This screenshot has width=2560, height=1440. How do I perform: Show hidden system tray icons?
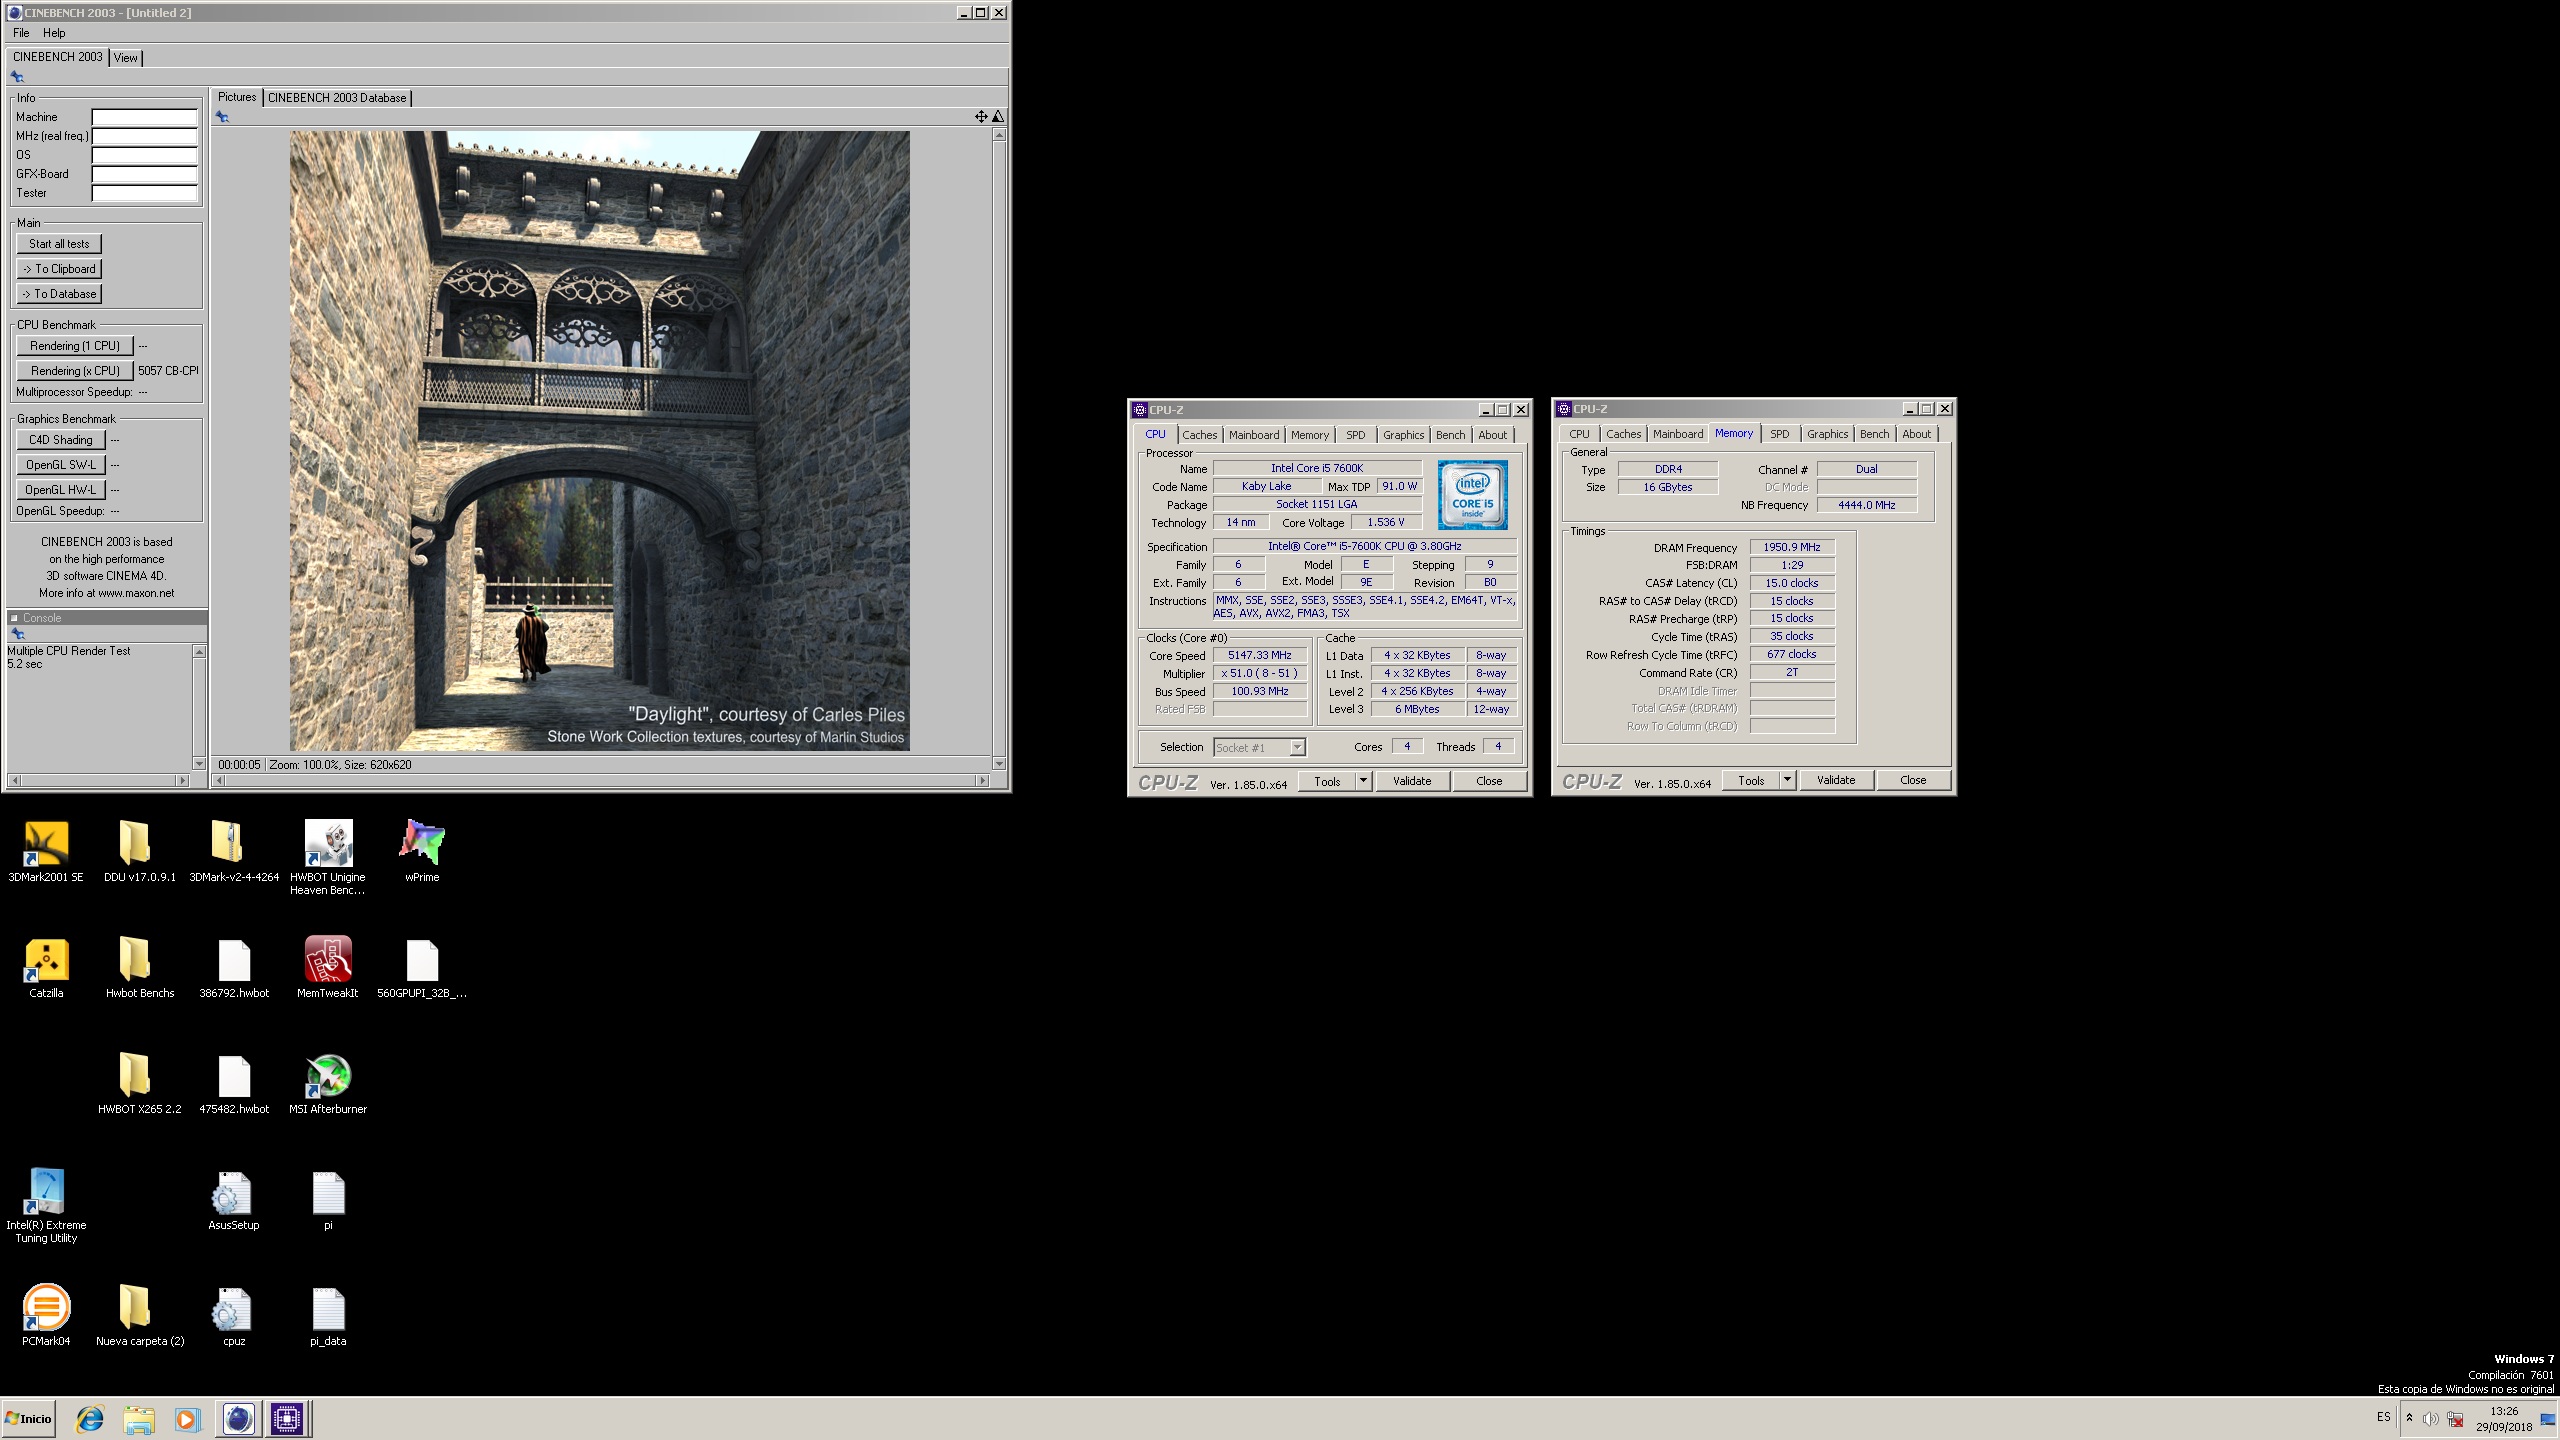point(2409,1418)
